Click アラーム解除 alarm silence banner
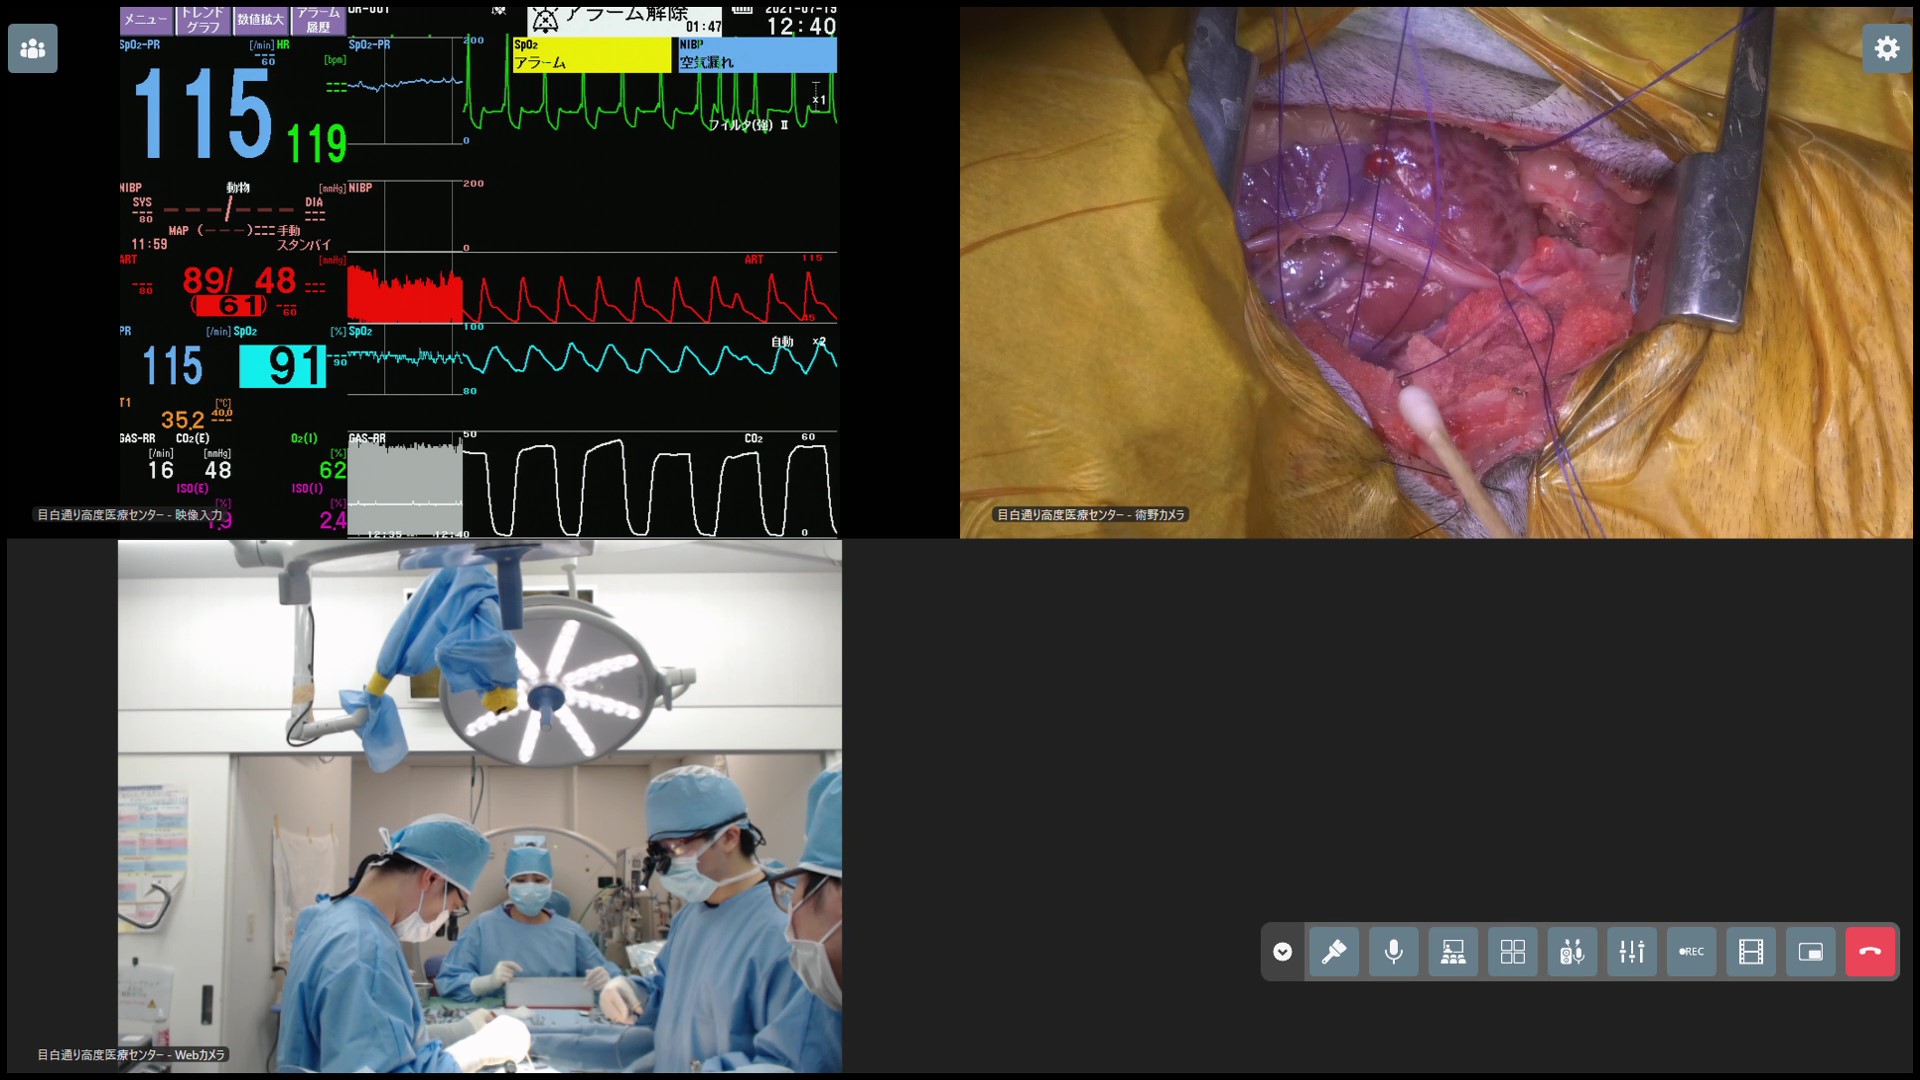 (x=624, y=18)
